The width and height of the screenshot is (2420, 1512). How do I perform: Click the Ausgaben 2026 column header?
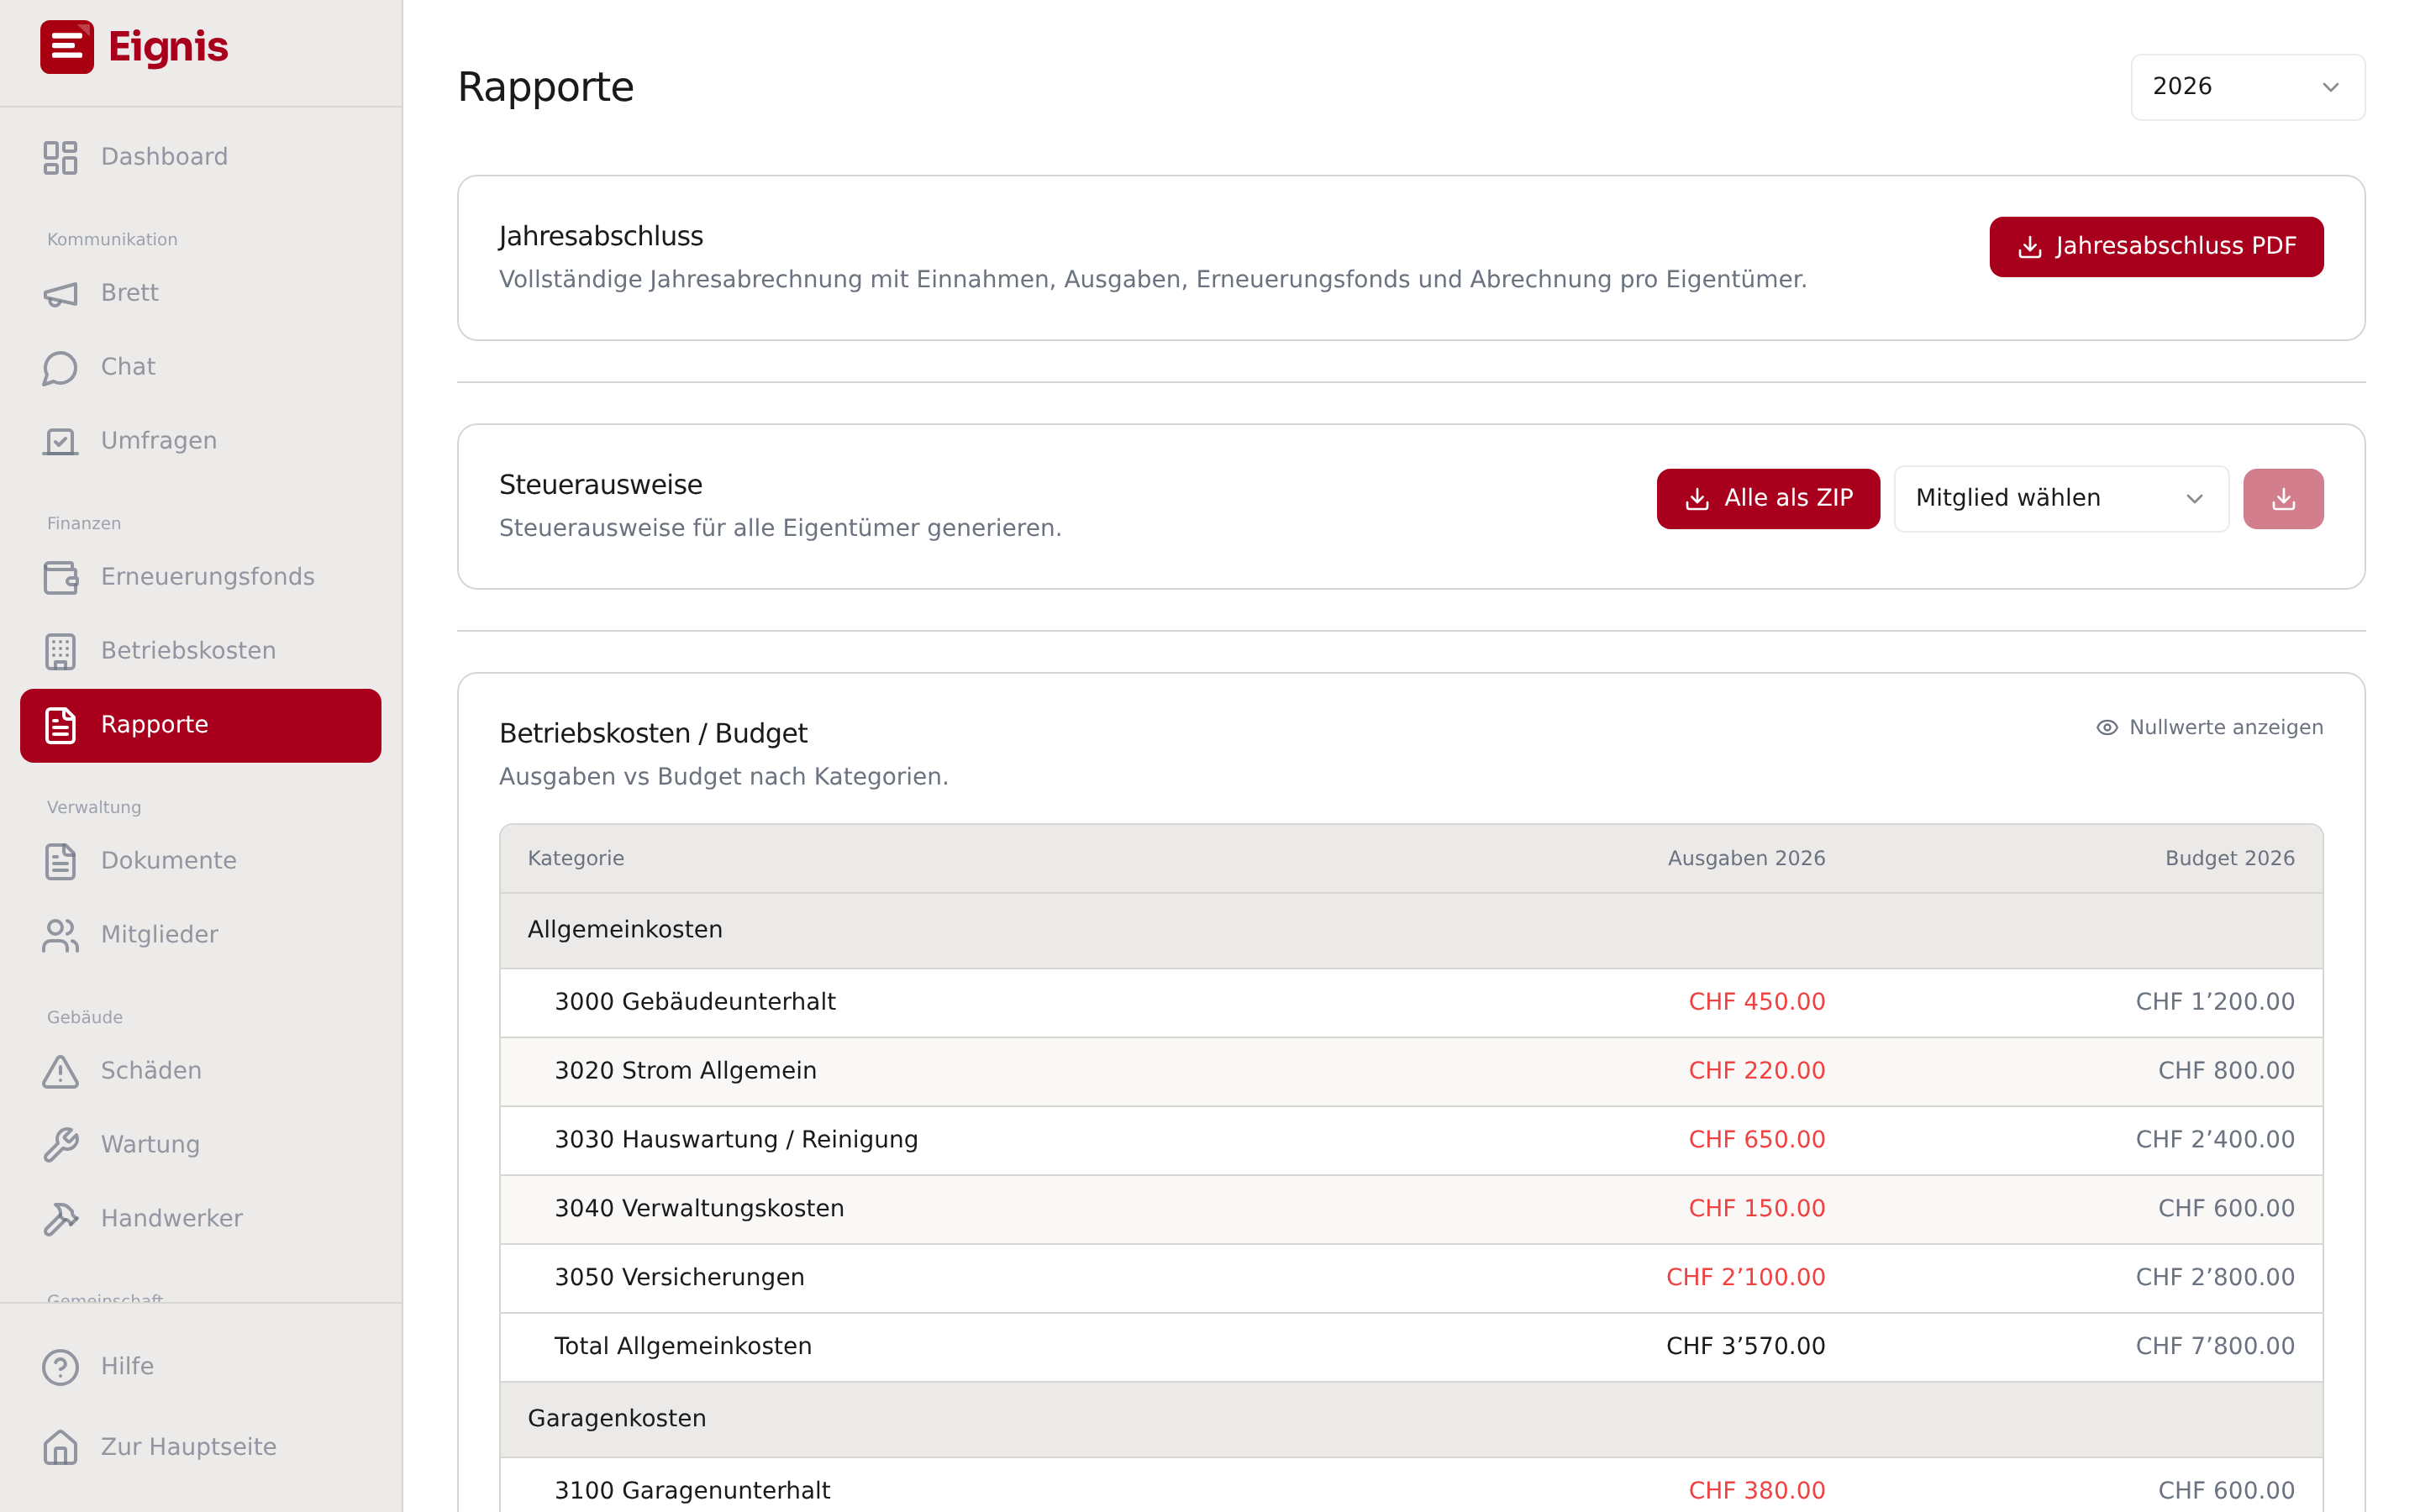tap(1746, 858)
